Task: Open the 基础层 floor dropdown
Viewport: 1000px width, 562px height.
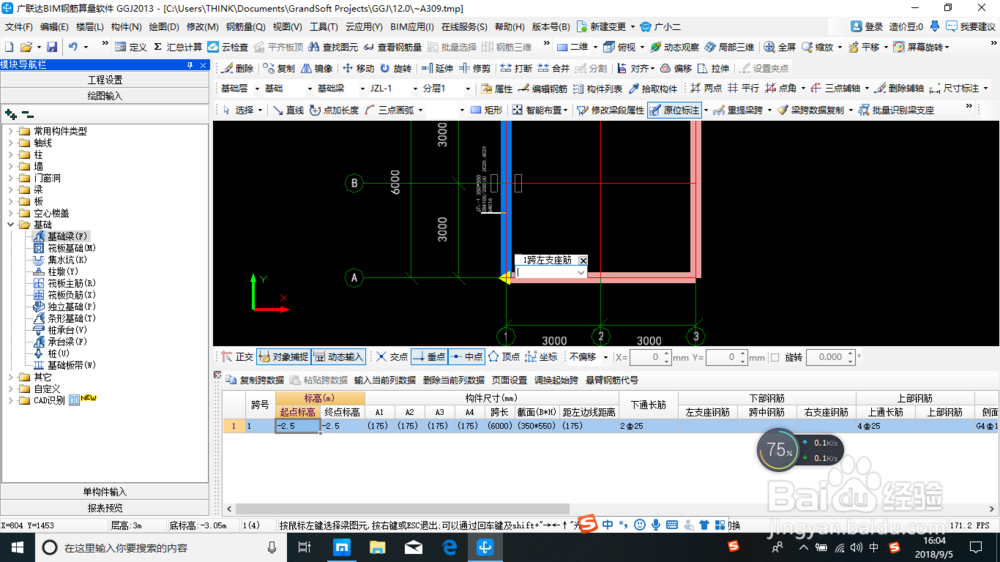Action: [x=257, y=89]
